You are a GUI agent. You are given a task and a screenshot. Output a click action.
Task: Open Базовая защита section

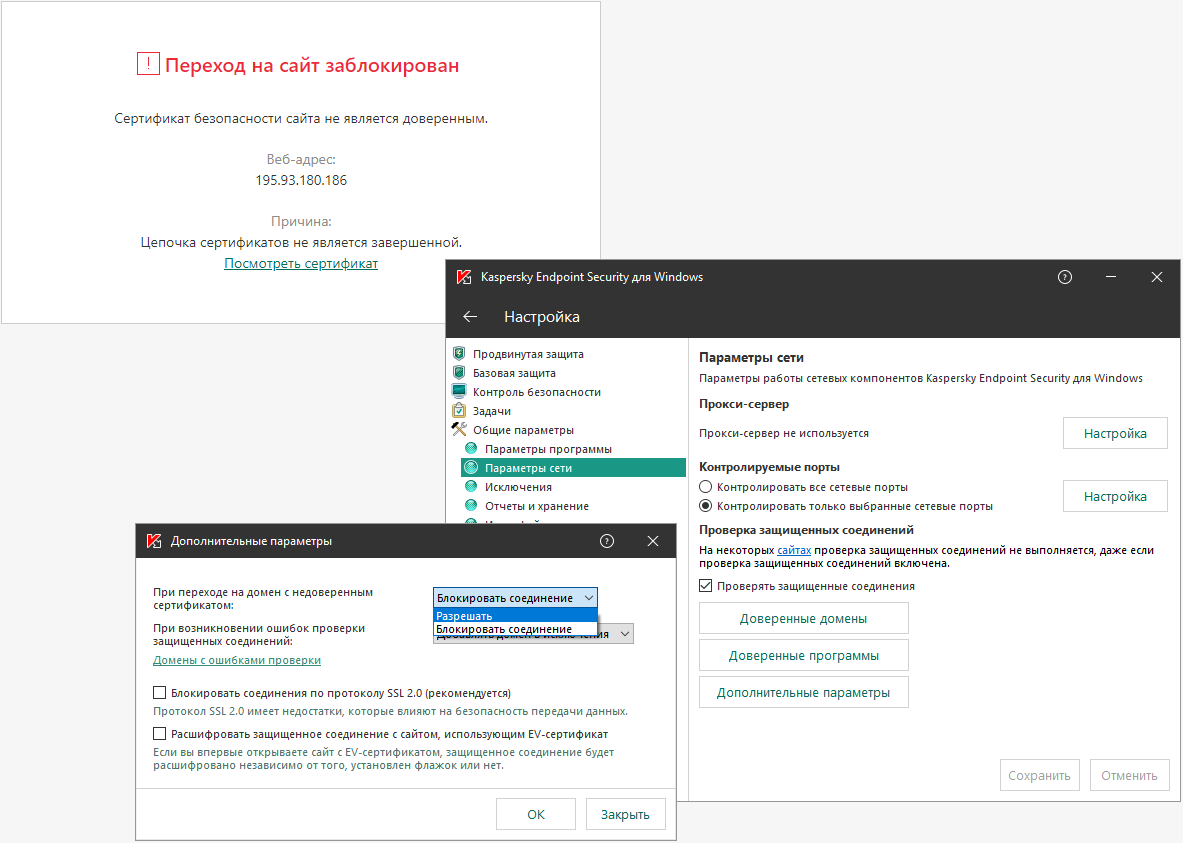coord(514,373)
